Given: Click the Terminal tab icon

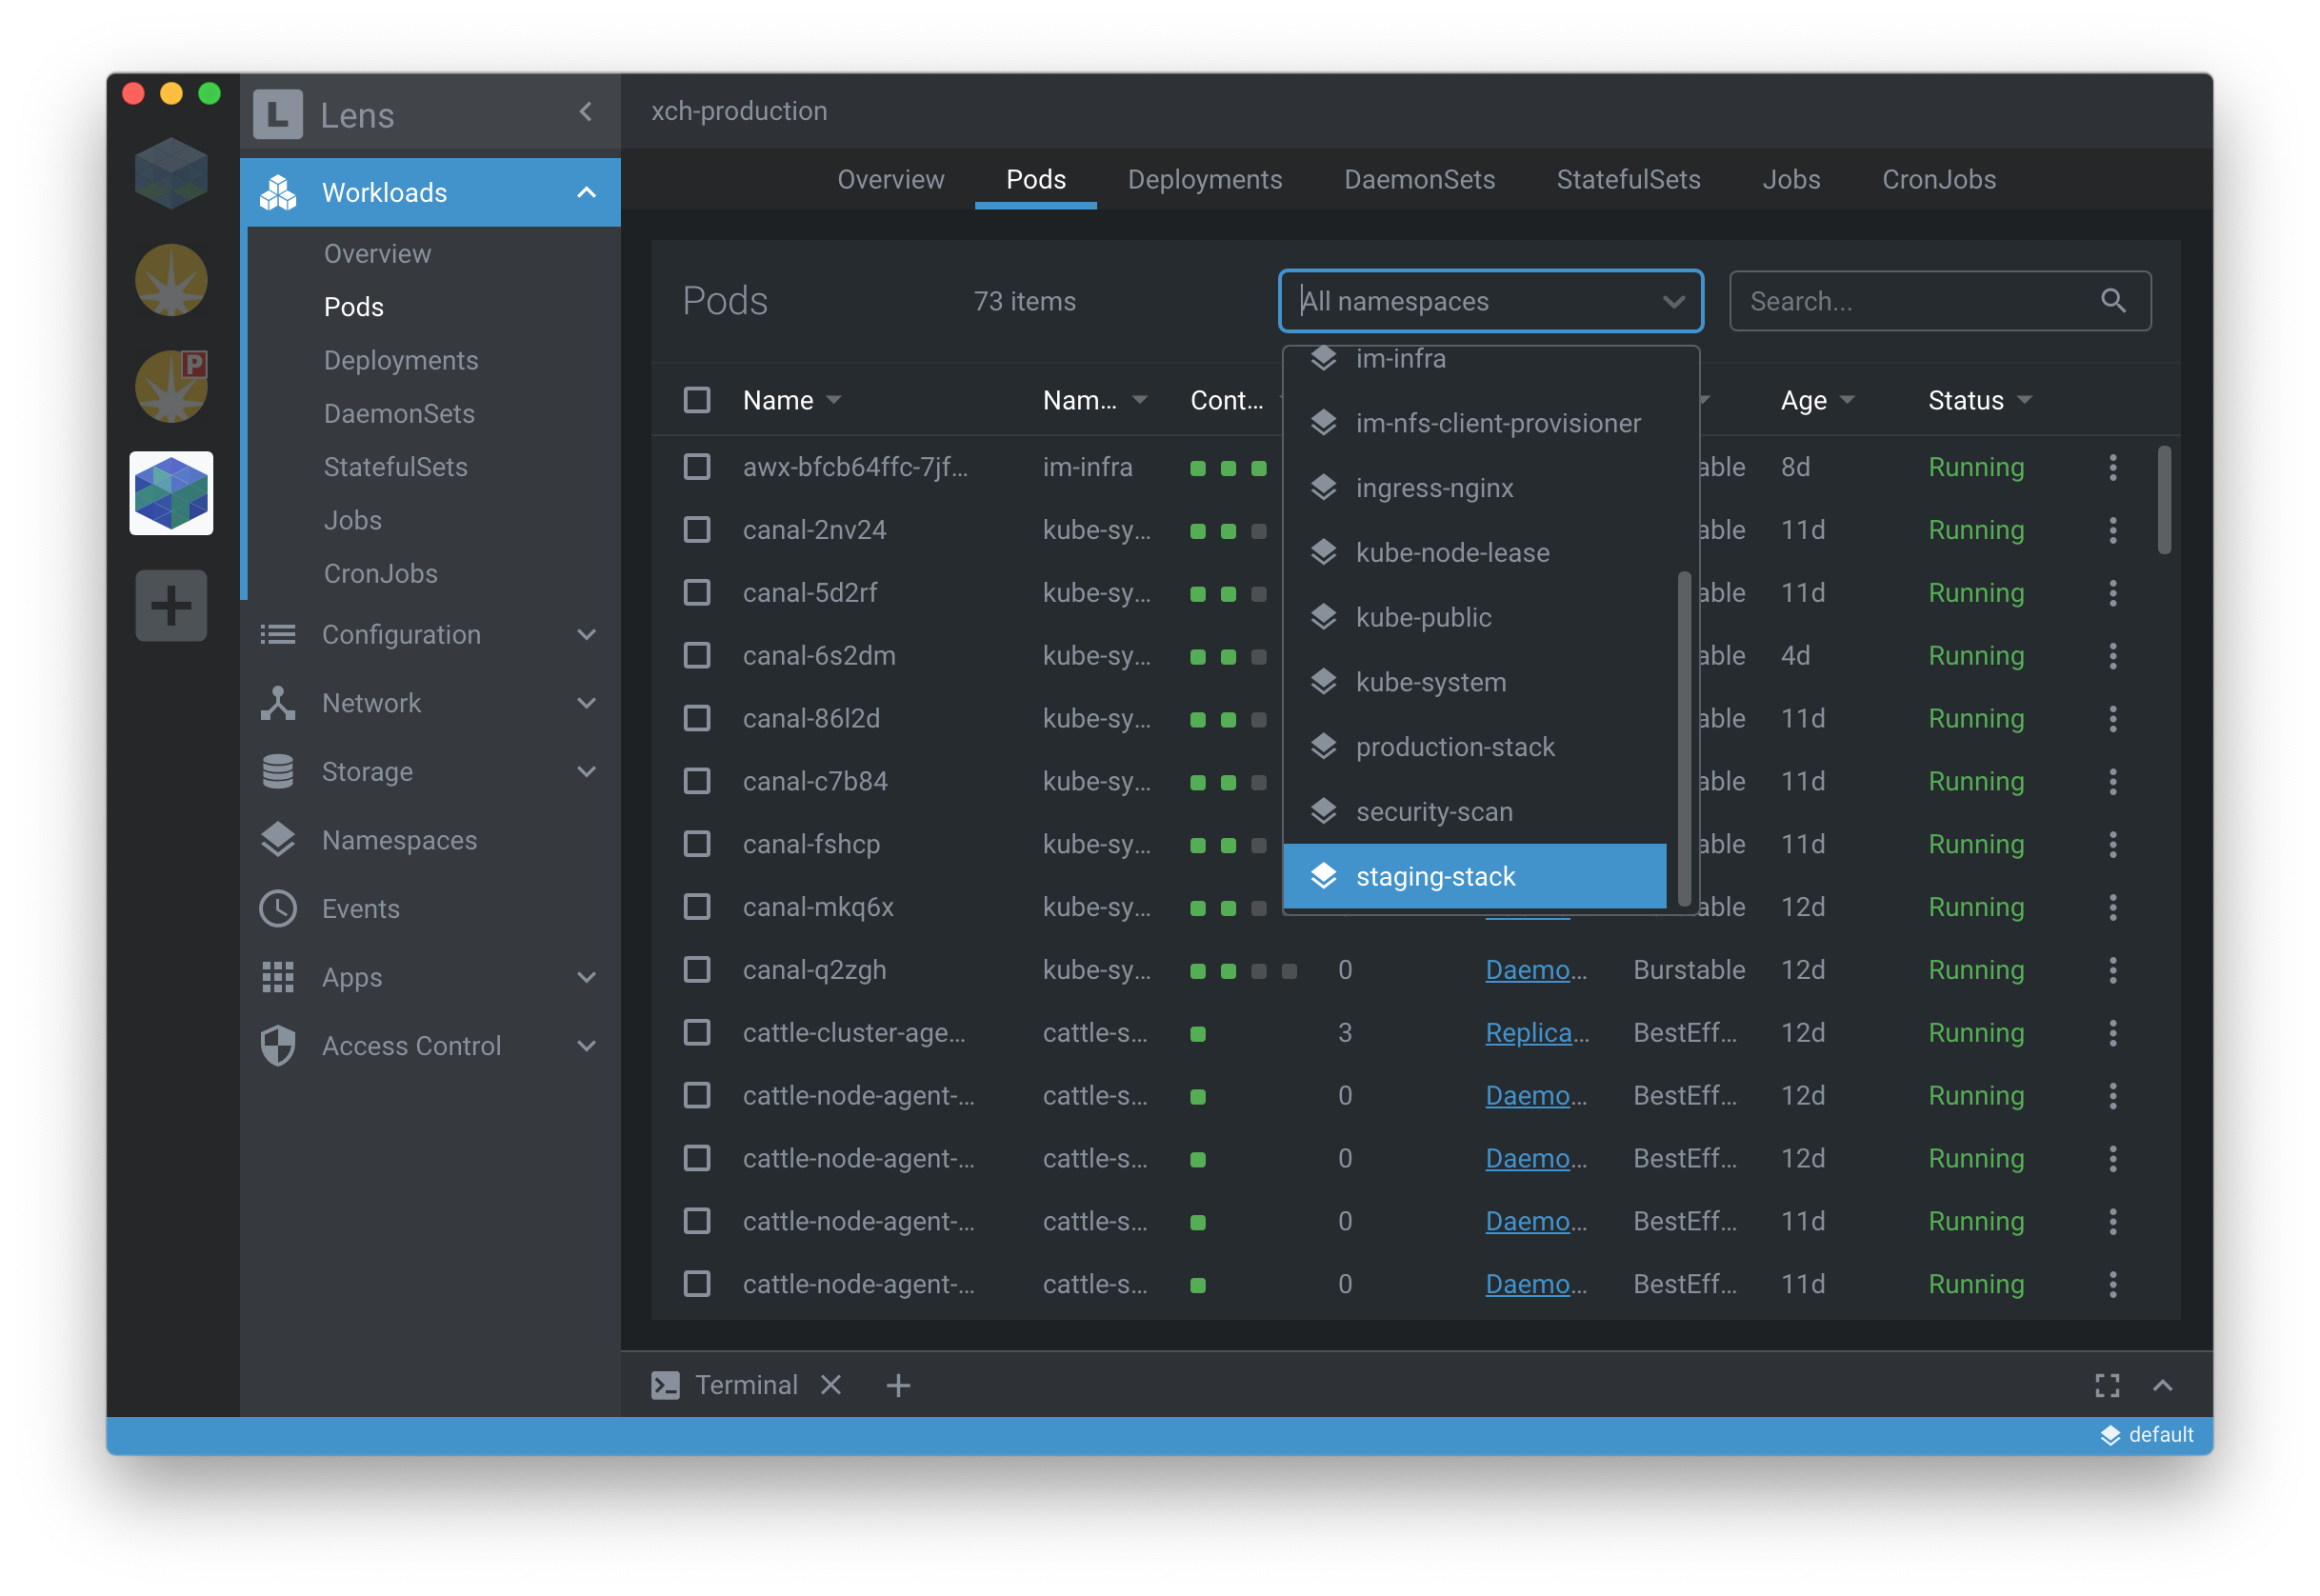Looking at the screenshot, I should point(665,1385).
